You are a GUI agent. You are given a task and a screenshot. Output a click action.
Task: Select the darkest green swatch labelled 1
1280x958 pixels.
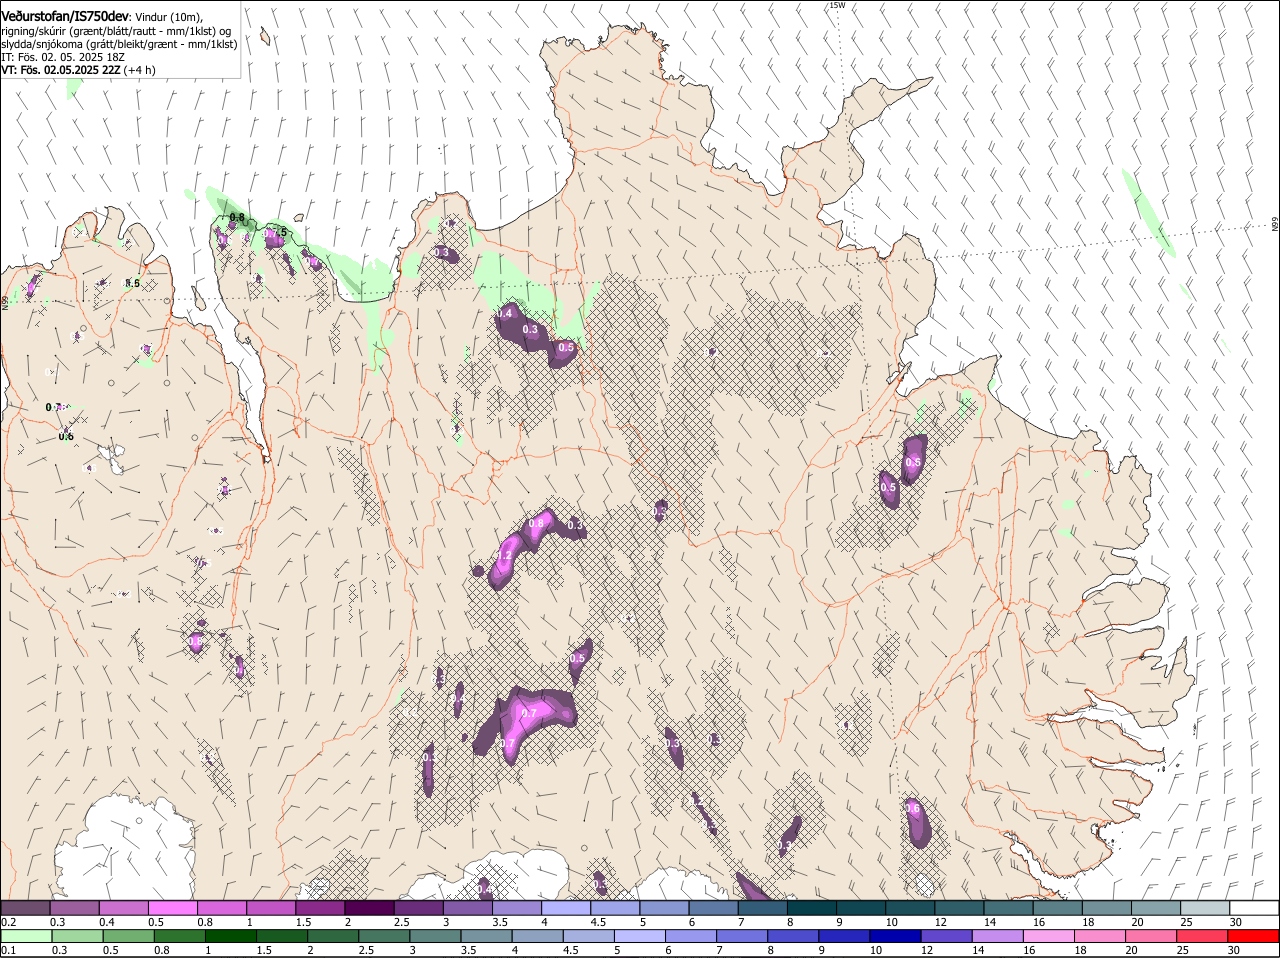tap(230, 936)
